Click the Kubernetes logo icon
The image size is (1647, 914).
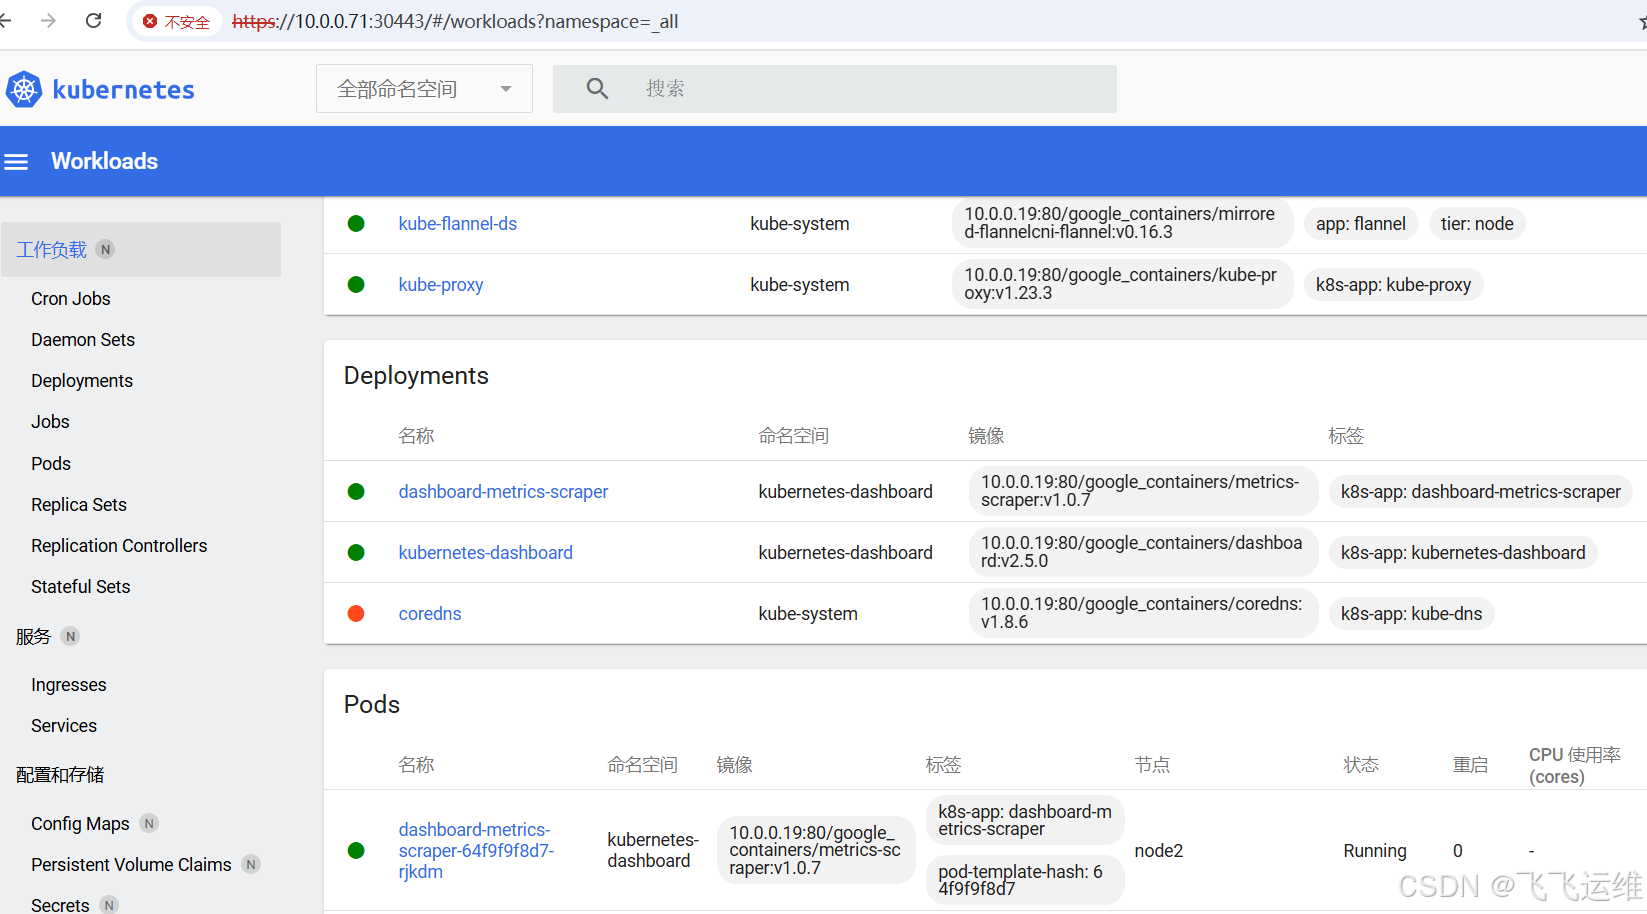[24, 89]
